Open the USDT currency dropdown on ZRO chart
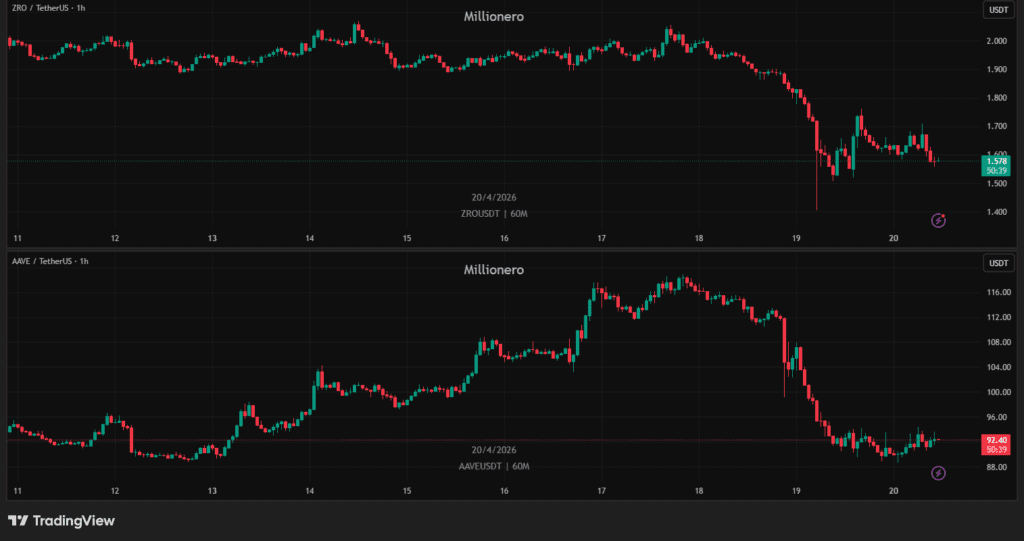 998,10
